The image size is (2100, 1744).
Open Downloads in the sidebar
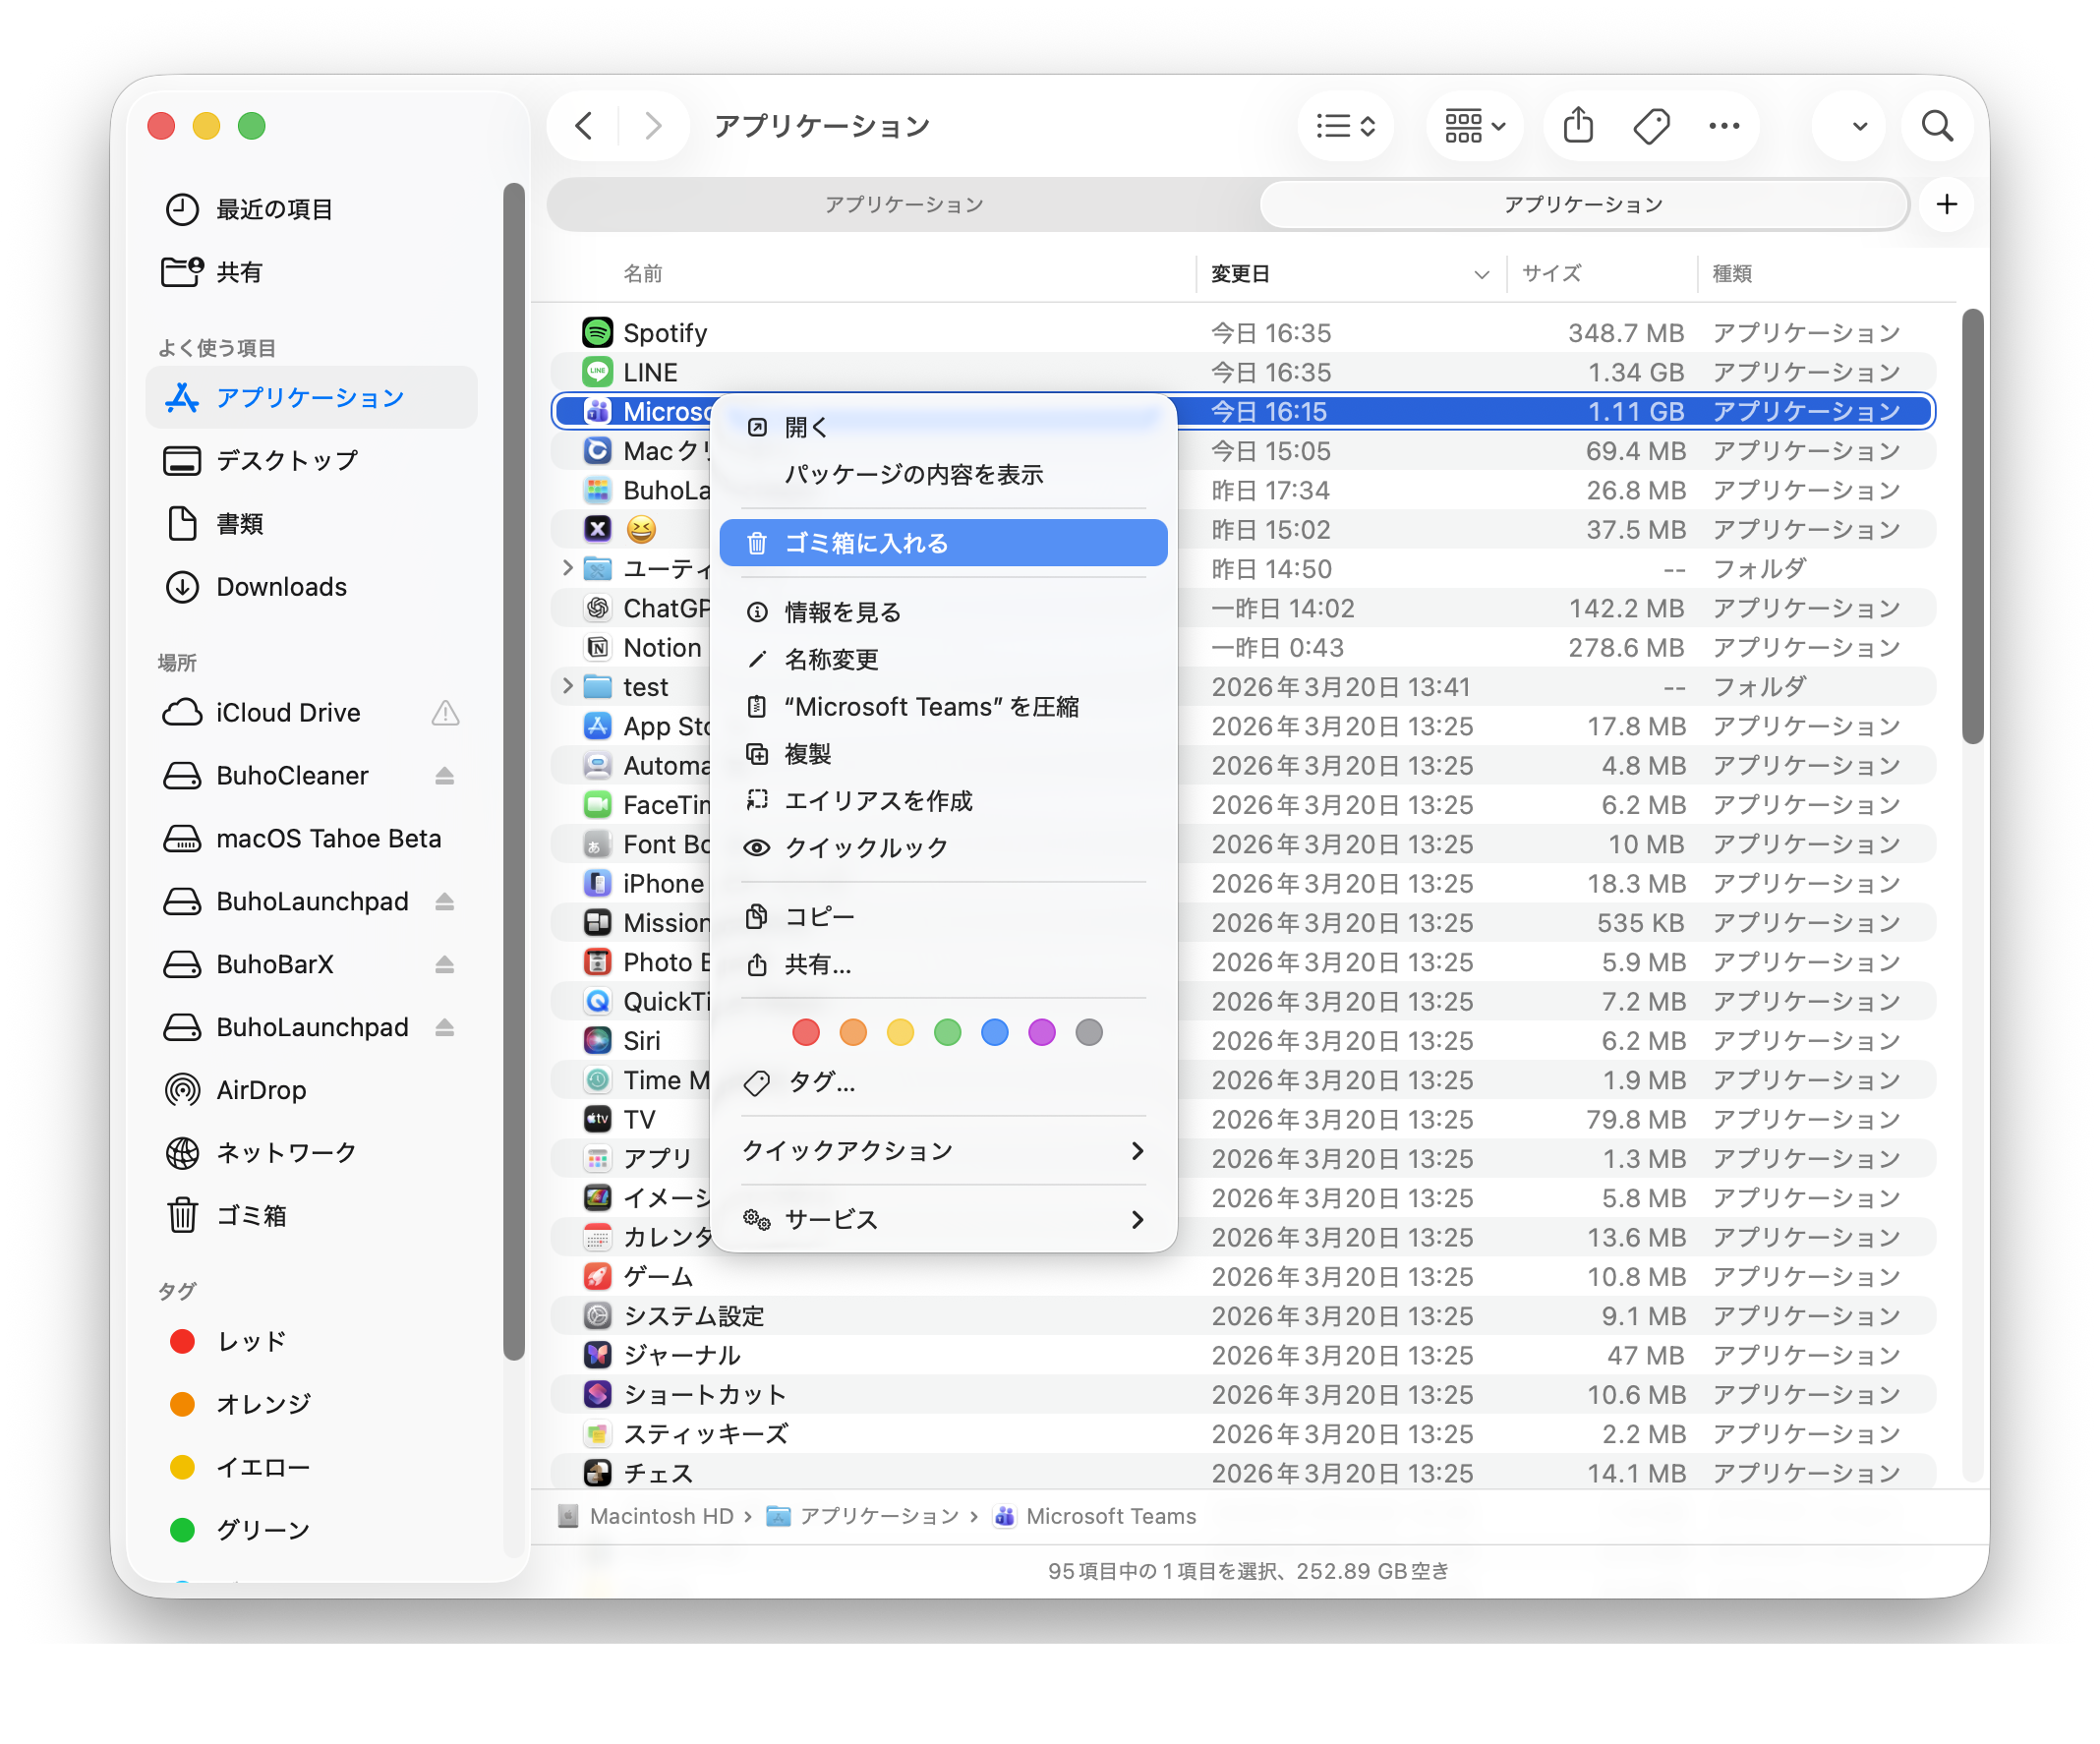(x=310, y=586)
